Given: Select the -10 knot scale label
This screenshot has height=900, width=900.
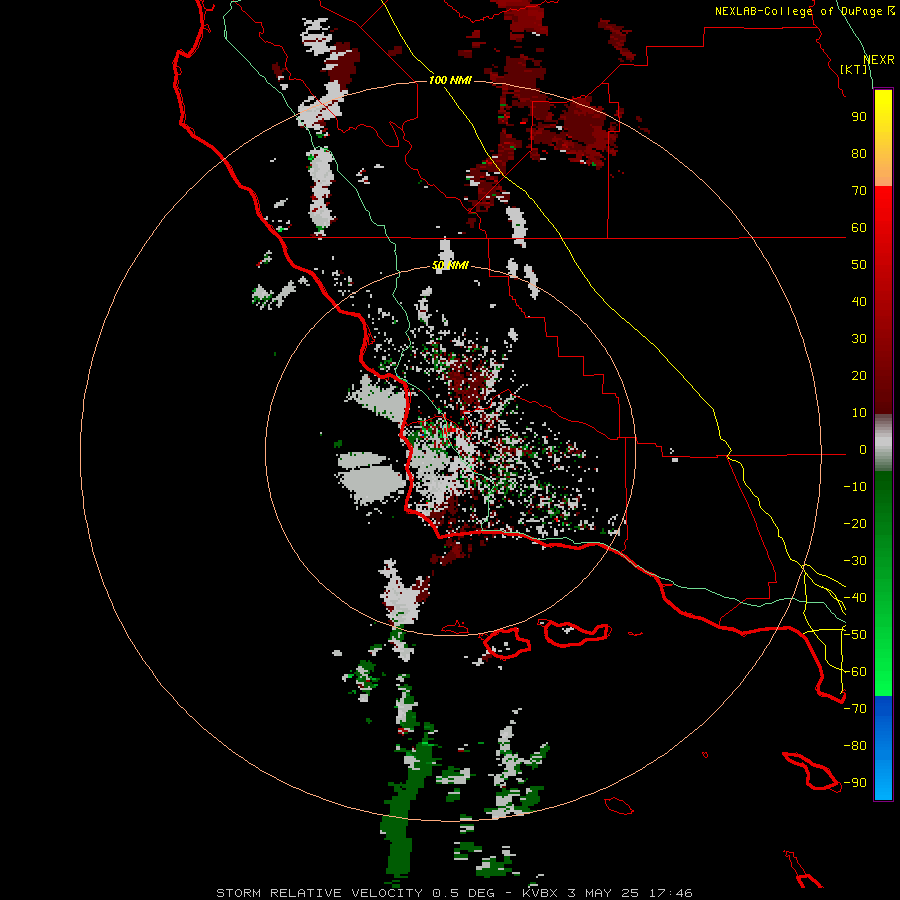Looking at the screenshot, I should click(x=855, y=487).
